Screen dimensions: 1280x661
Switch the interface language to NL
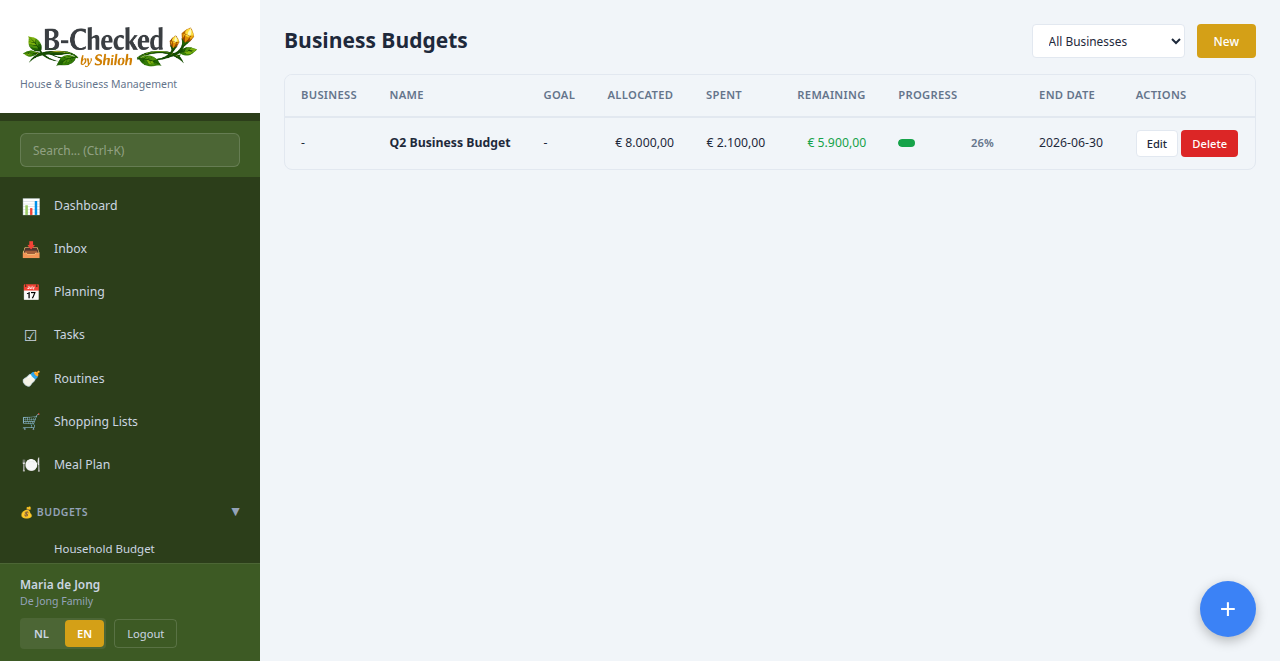click(41, 633)
